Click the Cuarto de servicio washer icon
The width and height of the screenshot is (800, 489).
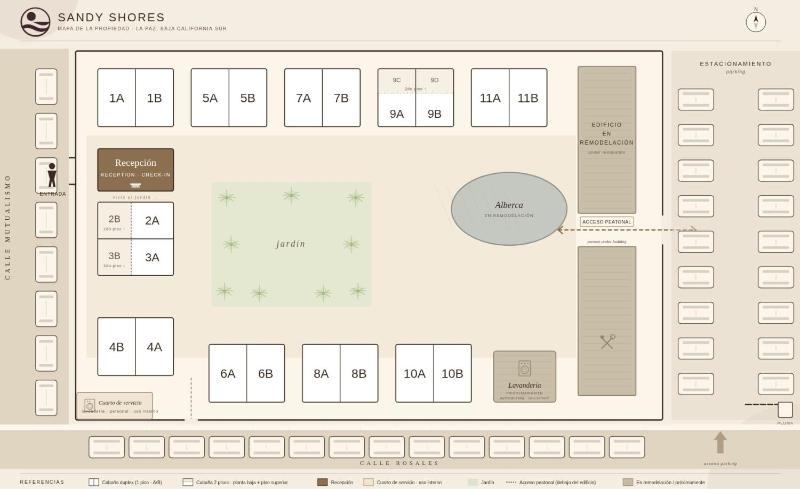(x=89, y=406)
